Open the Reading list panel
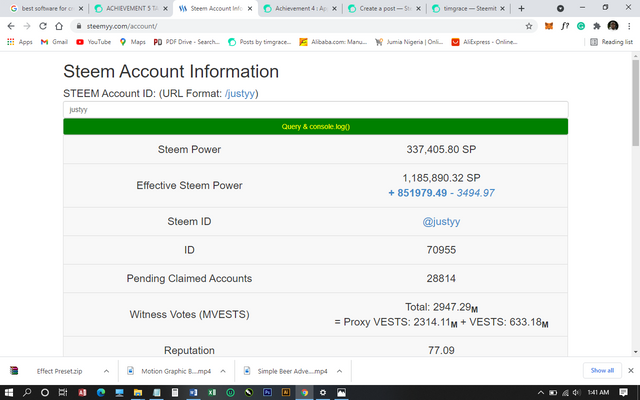Viewport: 640px width, 400px height. 611,42
